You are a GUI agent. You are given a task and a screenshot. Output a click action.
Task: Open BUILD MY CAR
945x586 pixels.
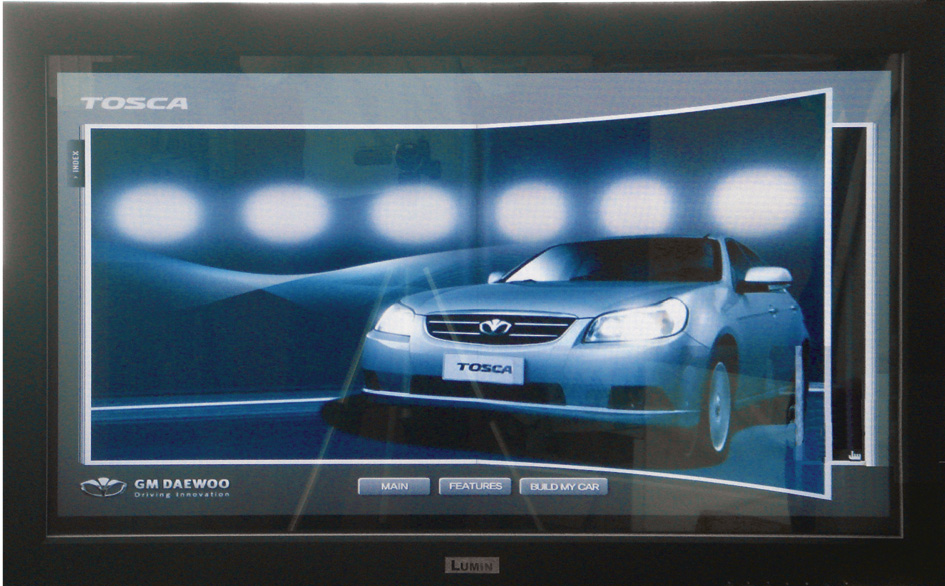coord(564,487)
